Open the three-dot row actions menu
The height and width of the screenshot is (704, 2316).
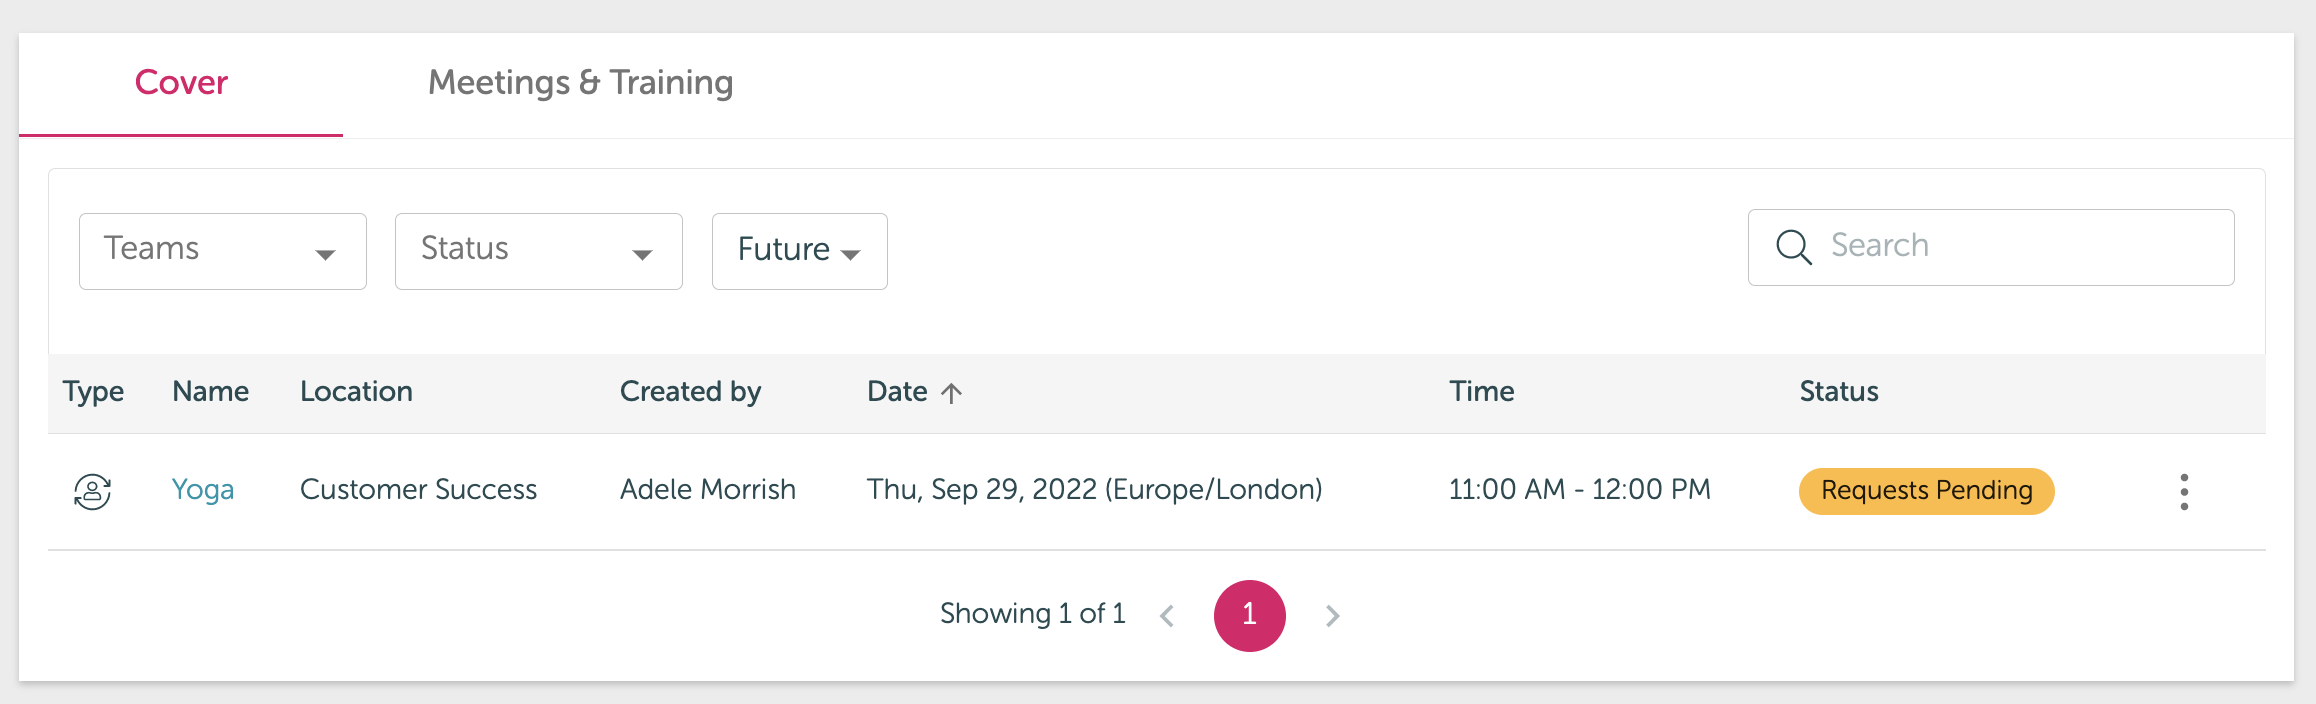[x=2184, y=492]
